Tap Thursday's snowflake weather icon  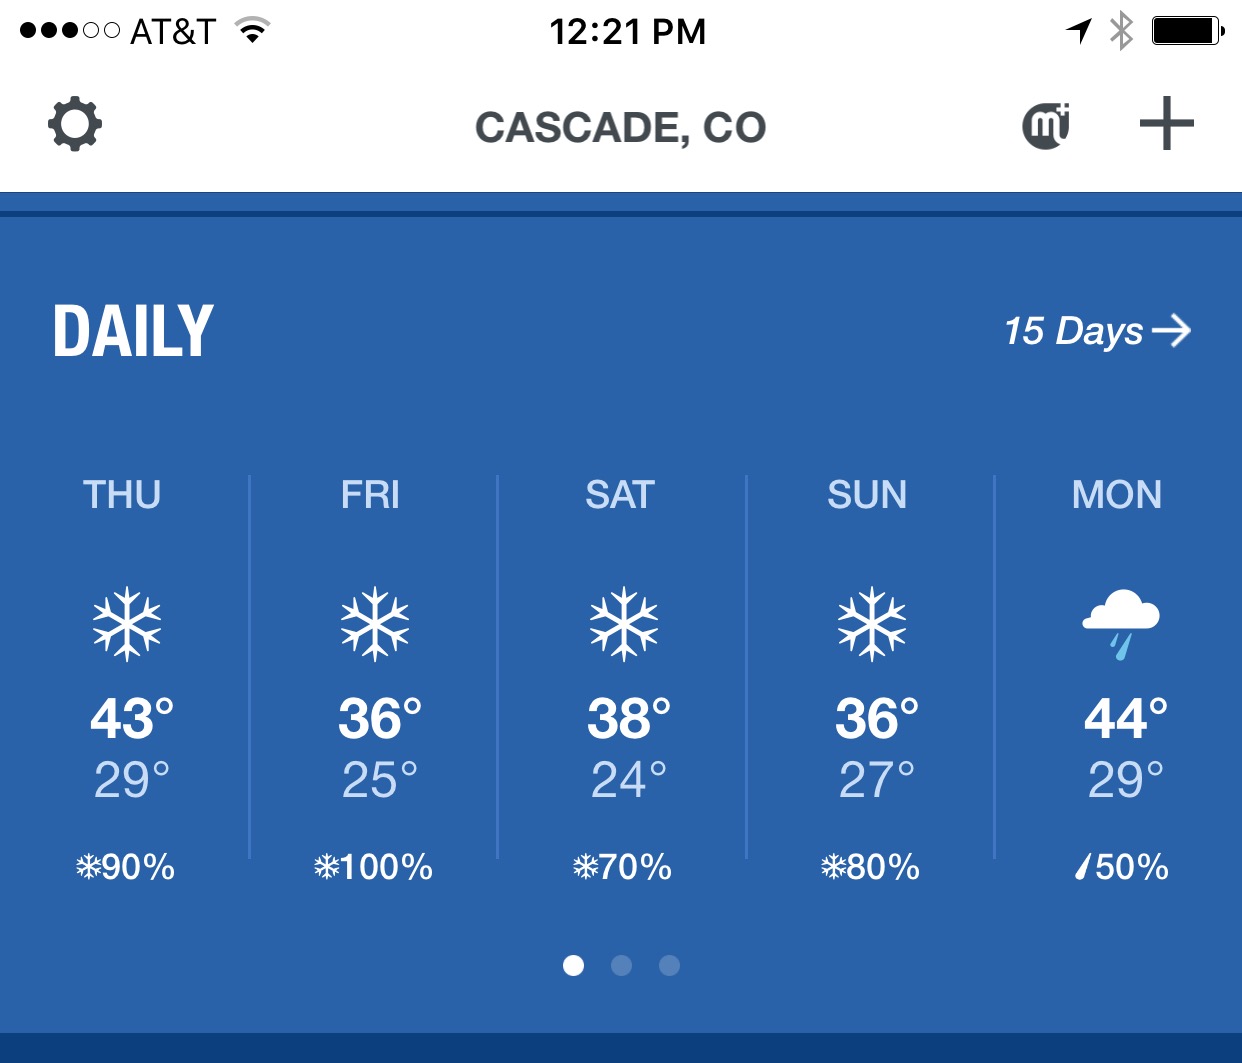(x=127, y=624)
